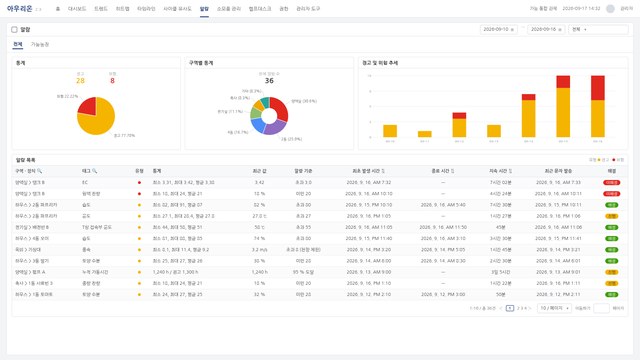
Task: Open the start date picker showing 2026-09-10
Action: click(x=498, y=29)
